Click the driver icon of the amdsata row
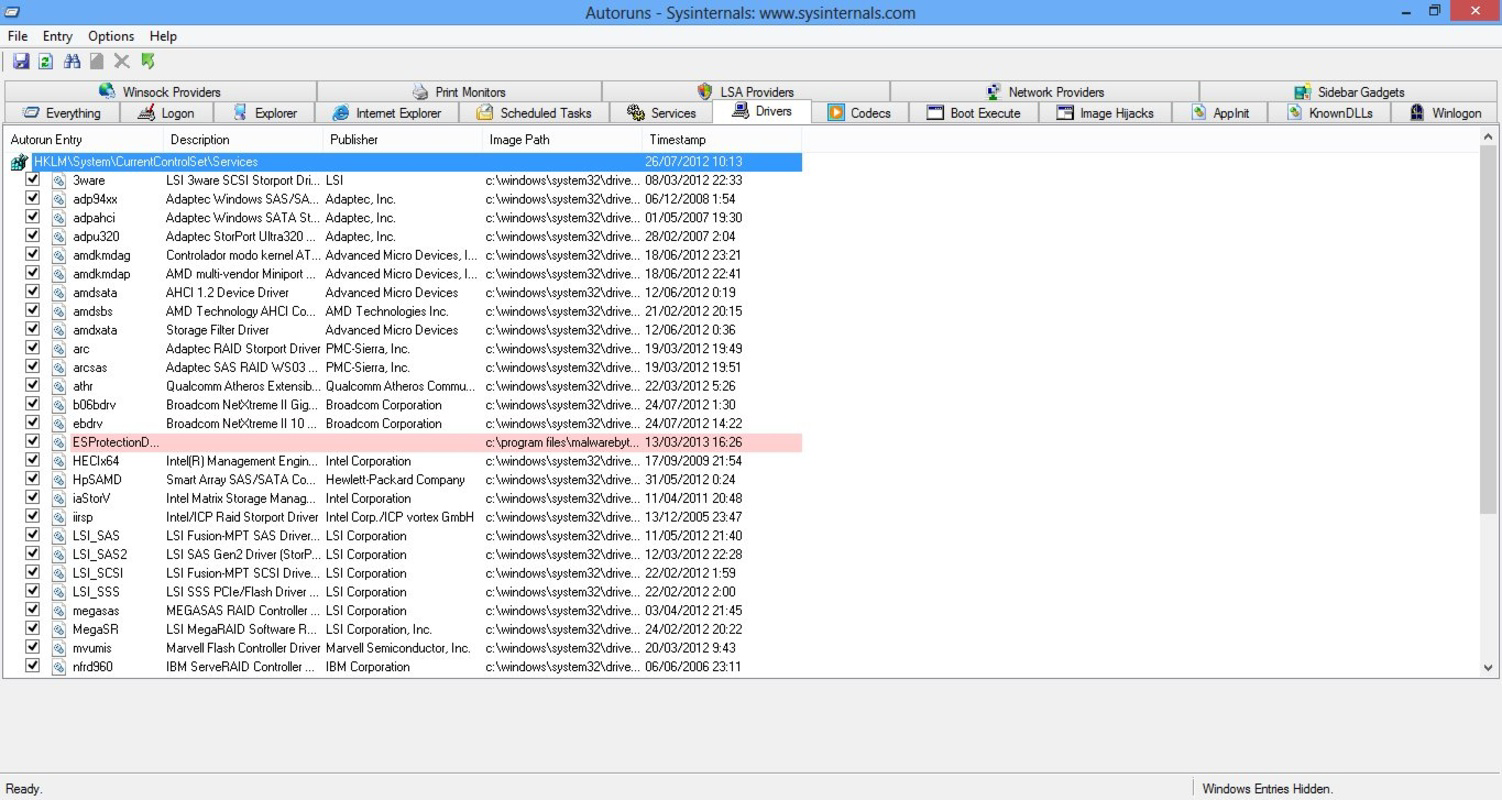 pyautogui.click(x=59, y=293)
